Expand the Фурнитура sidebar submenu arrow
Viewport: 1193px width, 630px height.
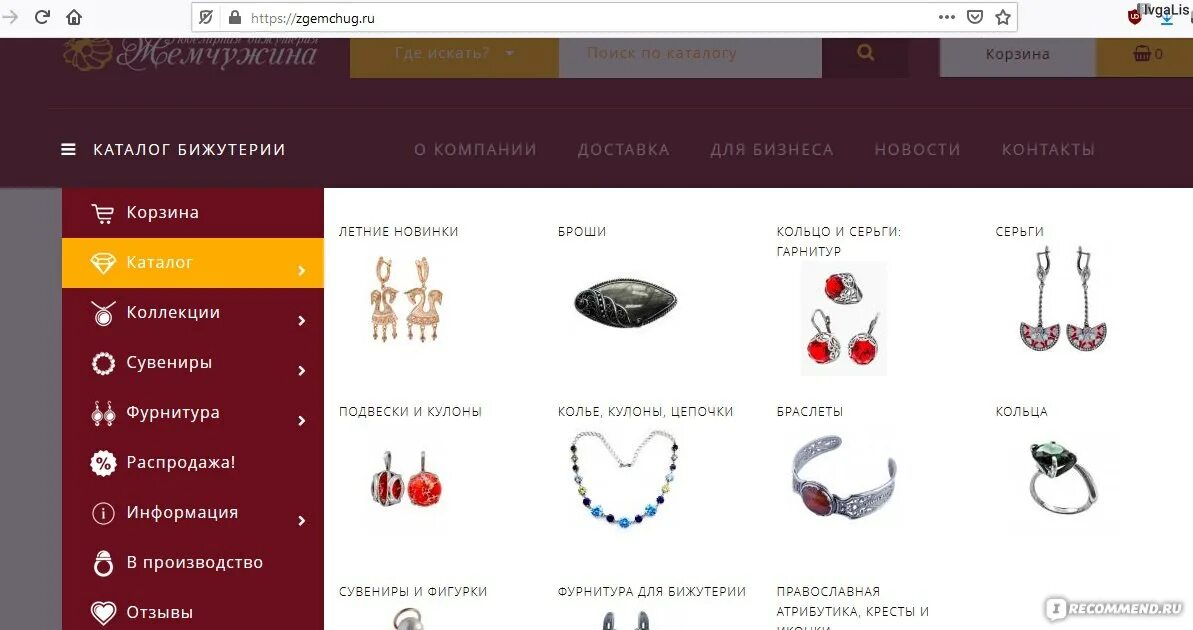tap(302, 421)
